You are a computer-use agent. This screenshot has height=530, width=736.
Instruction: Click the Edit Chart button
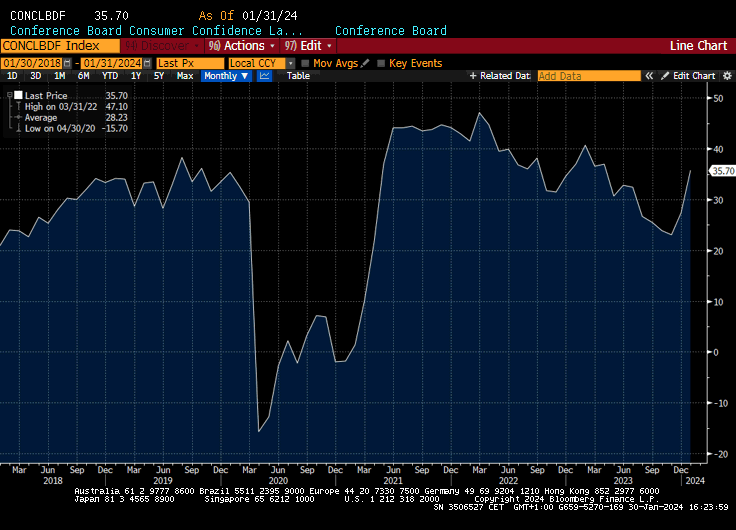[x=689, y=76]
